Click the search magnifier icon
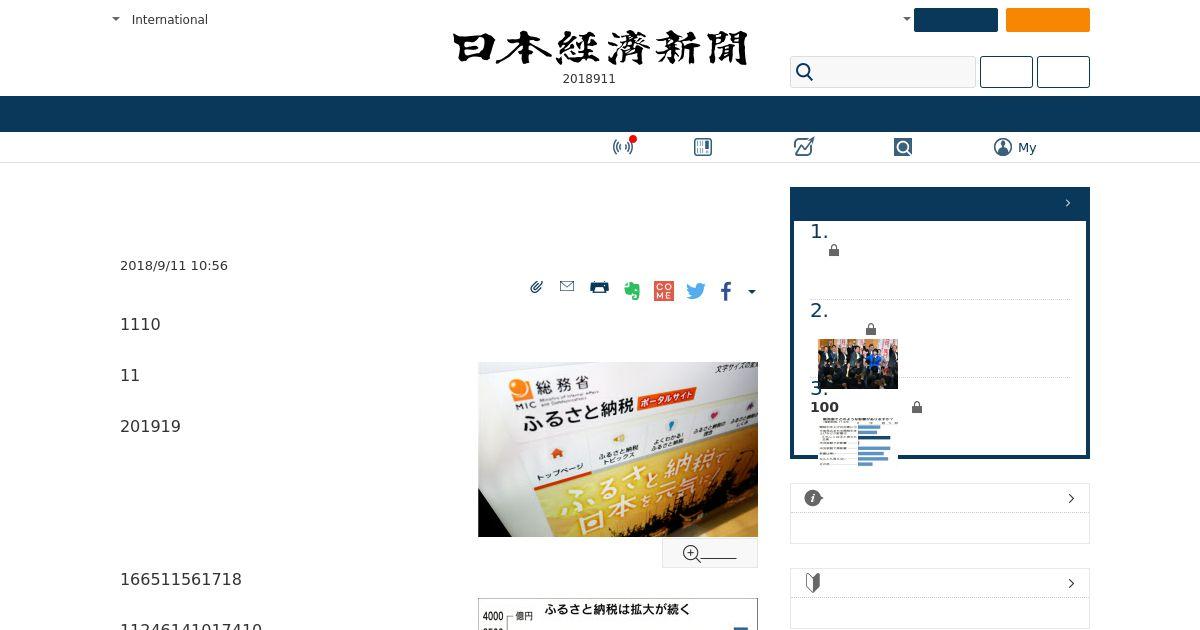The height and width of the screenshot is (630, 1200). (x=805, y=72)
